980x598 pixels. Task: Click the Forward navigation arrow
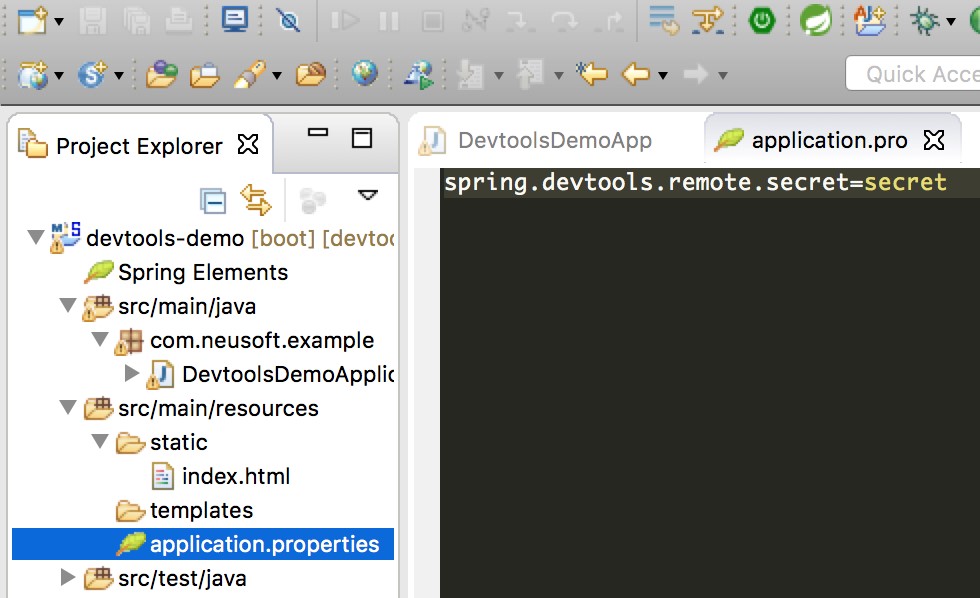coord(696,74)
